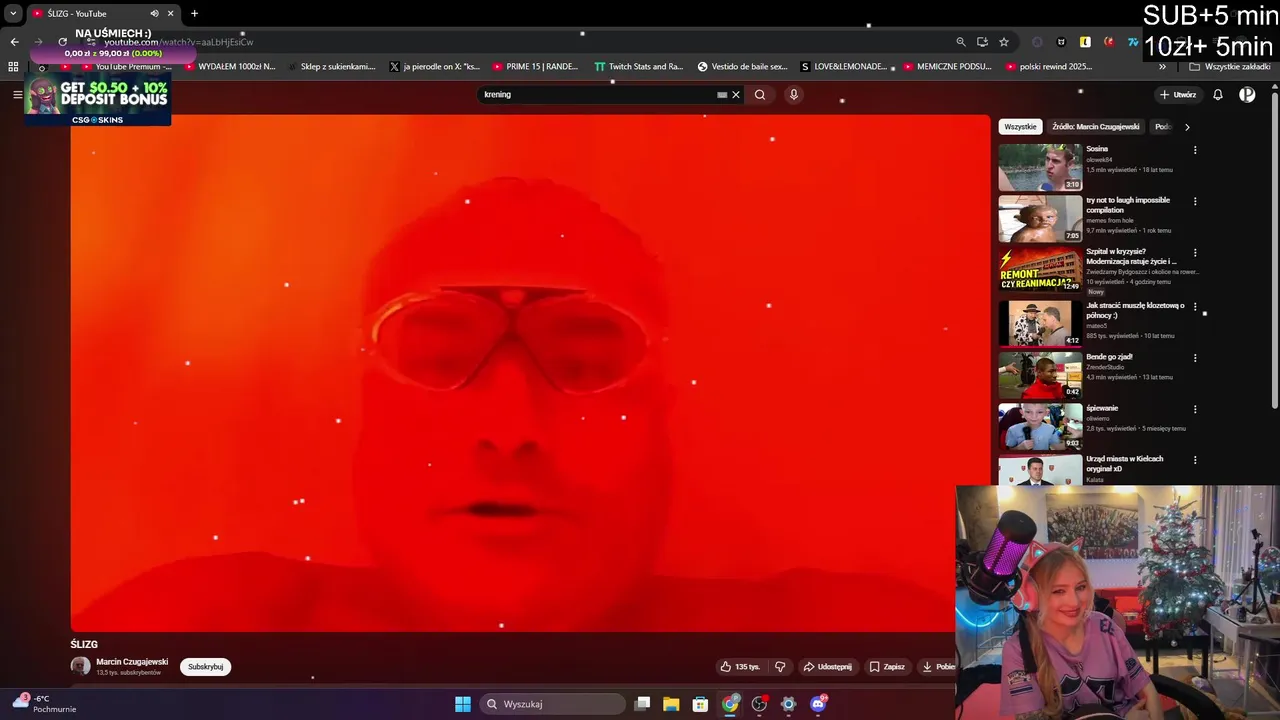Open a new browser tab with plus
The image size is (1280, 720).
pyautogui.click(x=194, y=14)
